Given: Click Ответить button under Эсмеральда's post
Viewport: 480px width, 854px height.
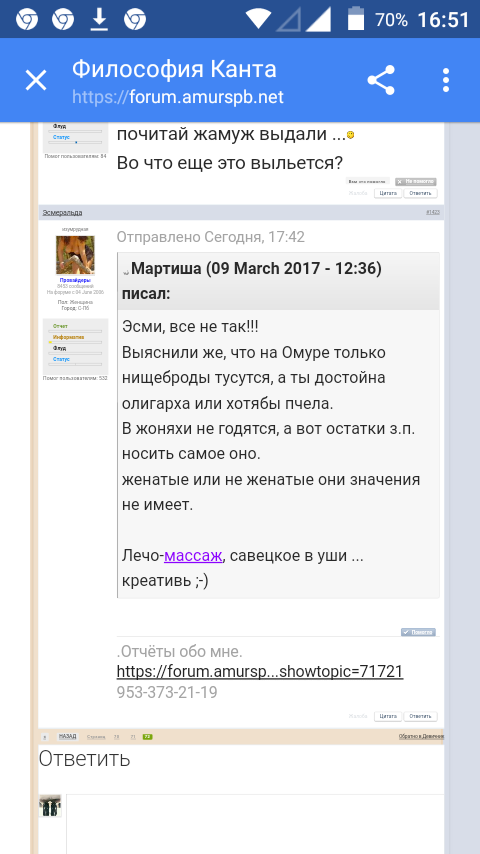Looking at the screenshot, I should tap(421, 716).
